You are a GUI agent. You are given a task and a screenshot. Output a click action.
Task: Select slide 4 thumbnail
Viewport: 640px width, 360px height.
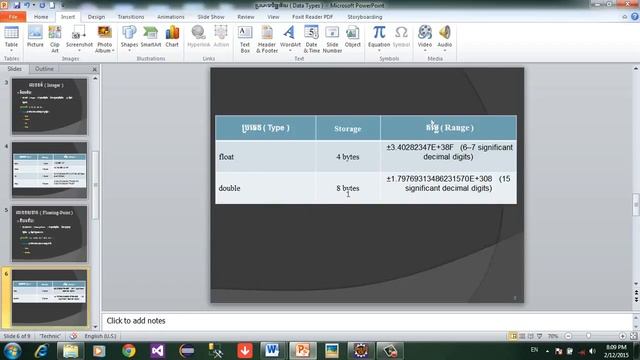click(49, 170)
